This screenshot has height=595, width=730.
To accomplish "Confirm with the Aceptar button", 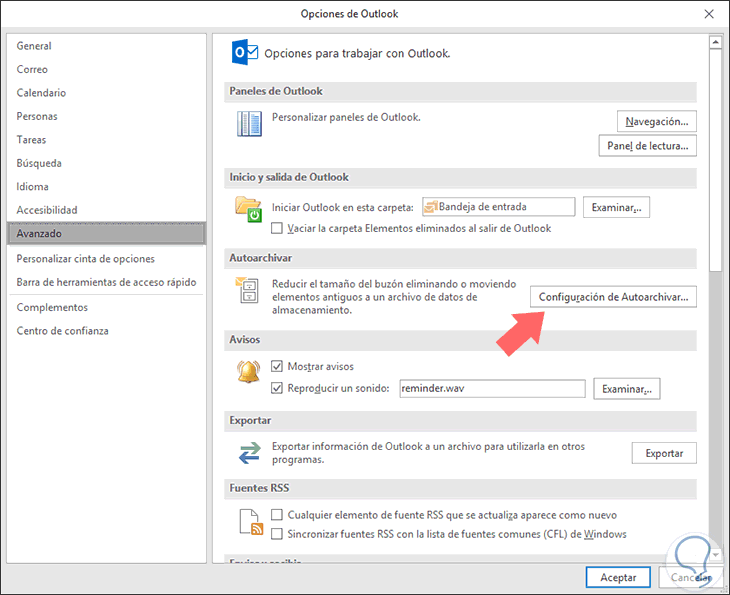I will coord(618,577).
